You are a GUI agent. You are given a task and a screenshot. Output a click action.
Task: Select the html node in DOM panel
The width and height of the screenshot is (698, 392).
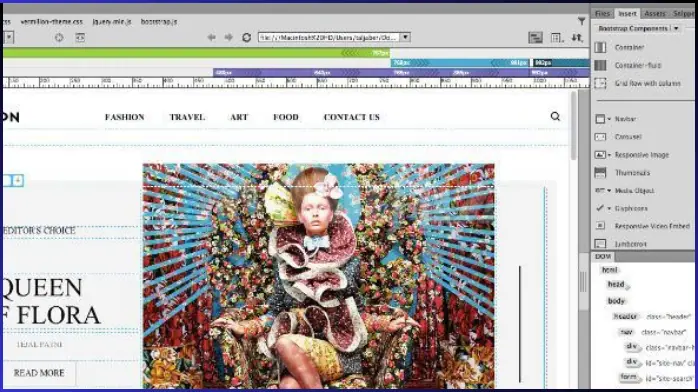[609, 270]
